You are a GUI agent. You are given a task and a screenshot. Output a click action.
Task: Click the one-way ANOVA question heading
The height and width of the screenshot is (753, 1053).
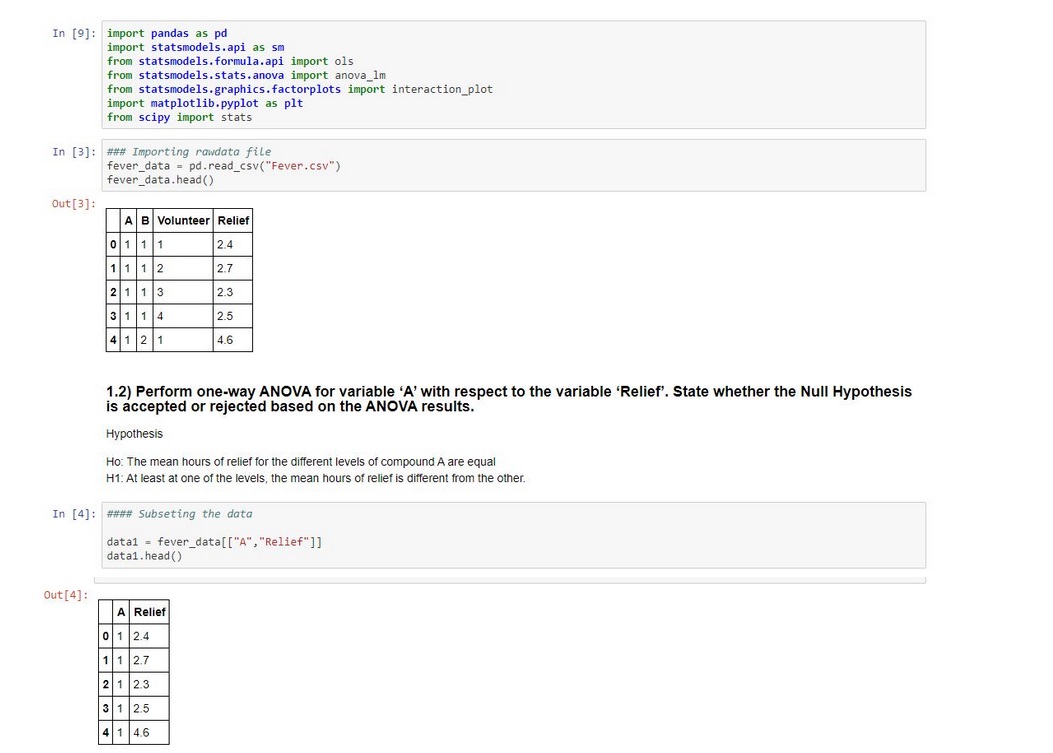(x=508, y=399)
